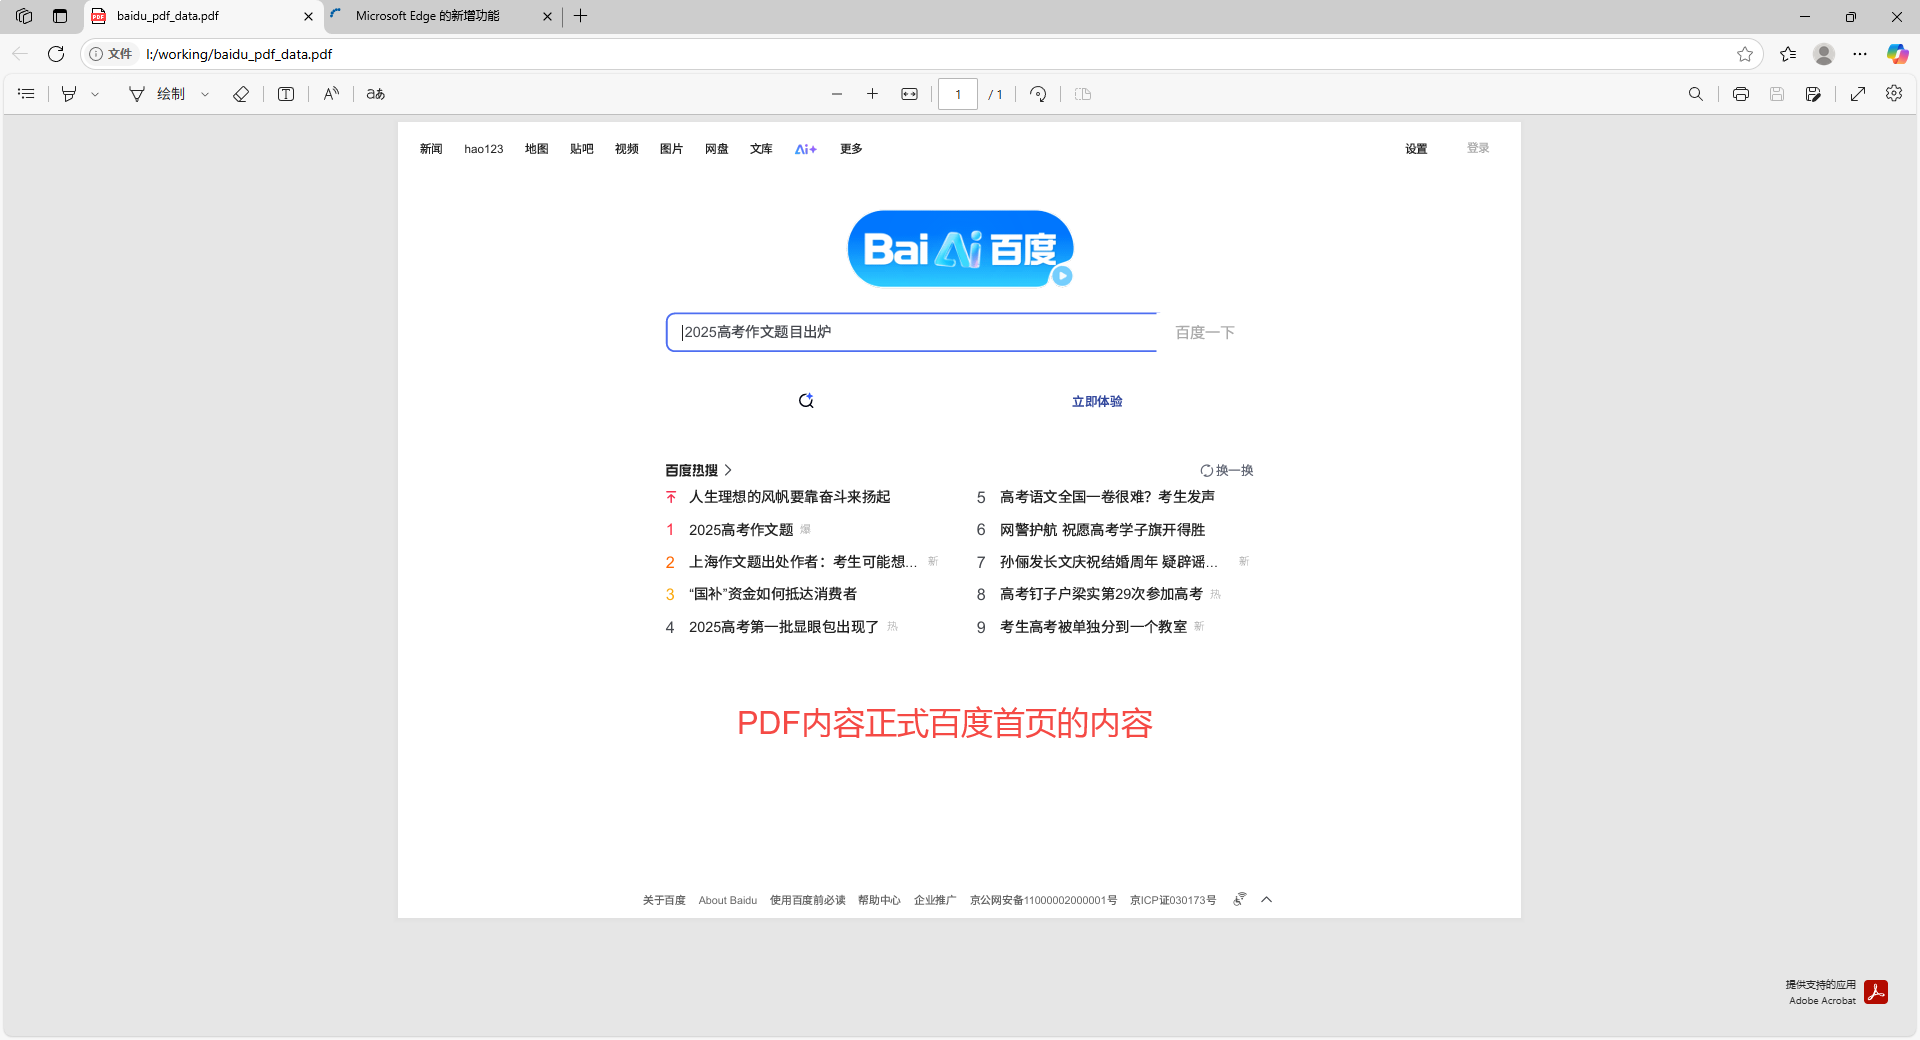Enter full screen PDF view
The height and width of the screenshot is (1040, 1920).
coord(1858,94)
